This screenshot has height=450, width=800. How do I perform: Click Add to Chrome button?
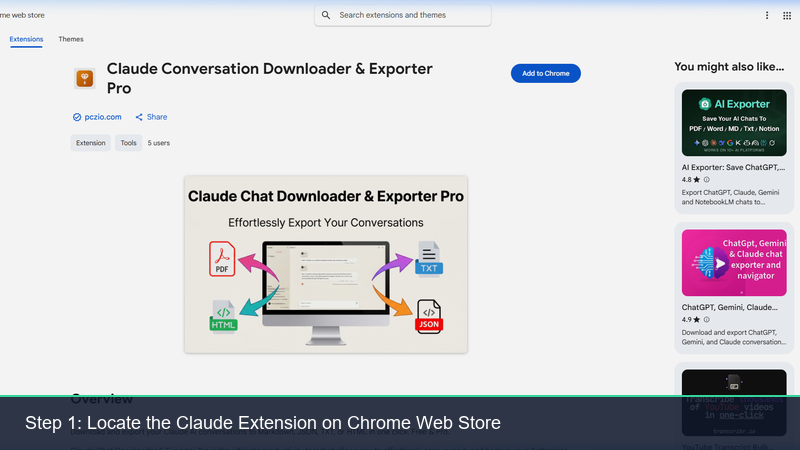coord(545,73)
